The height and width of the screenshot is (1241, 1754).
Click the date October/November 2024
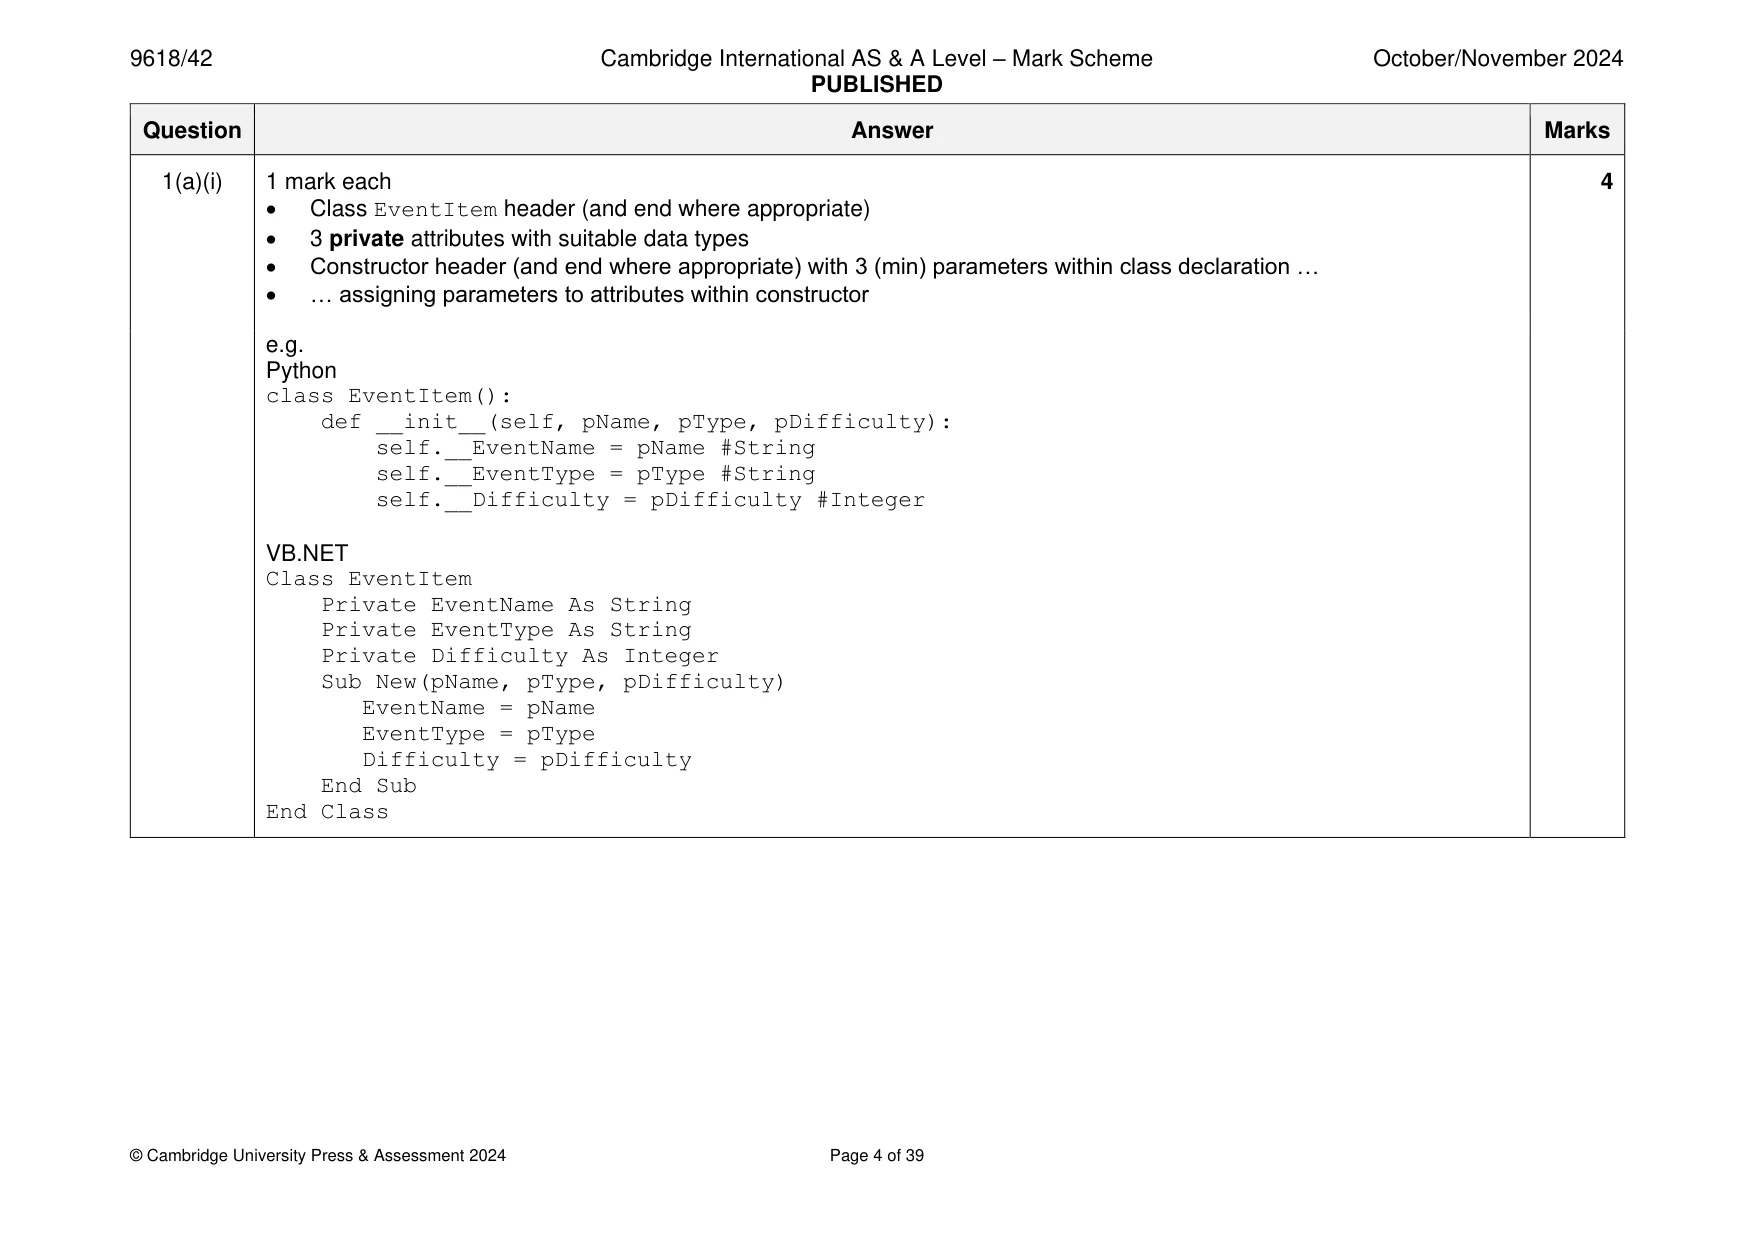1498,59
